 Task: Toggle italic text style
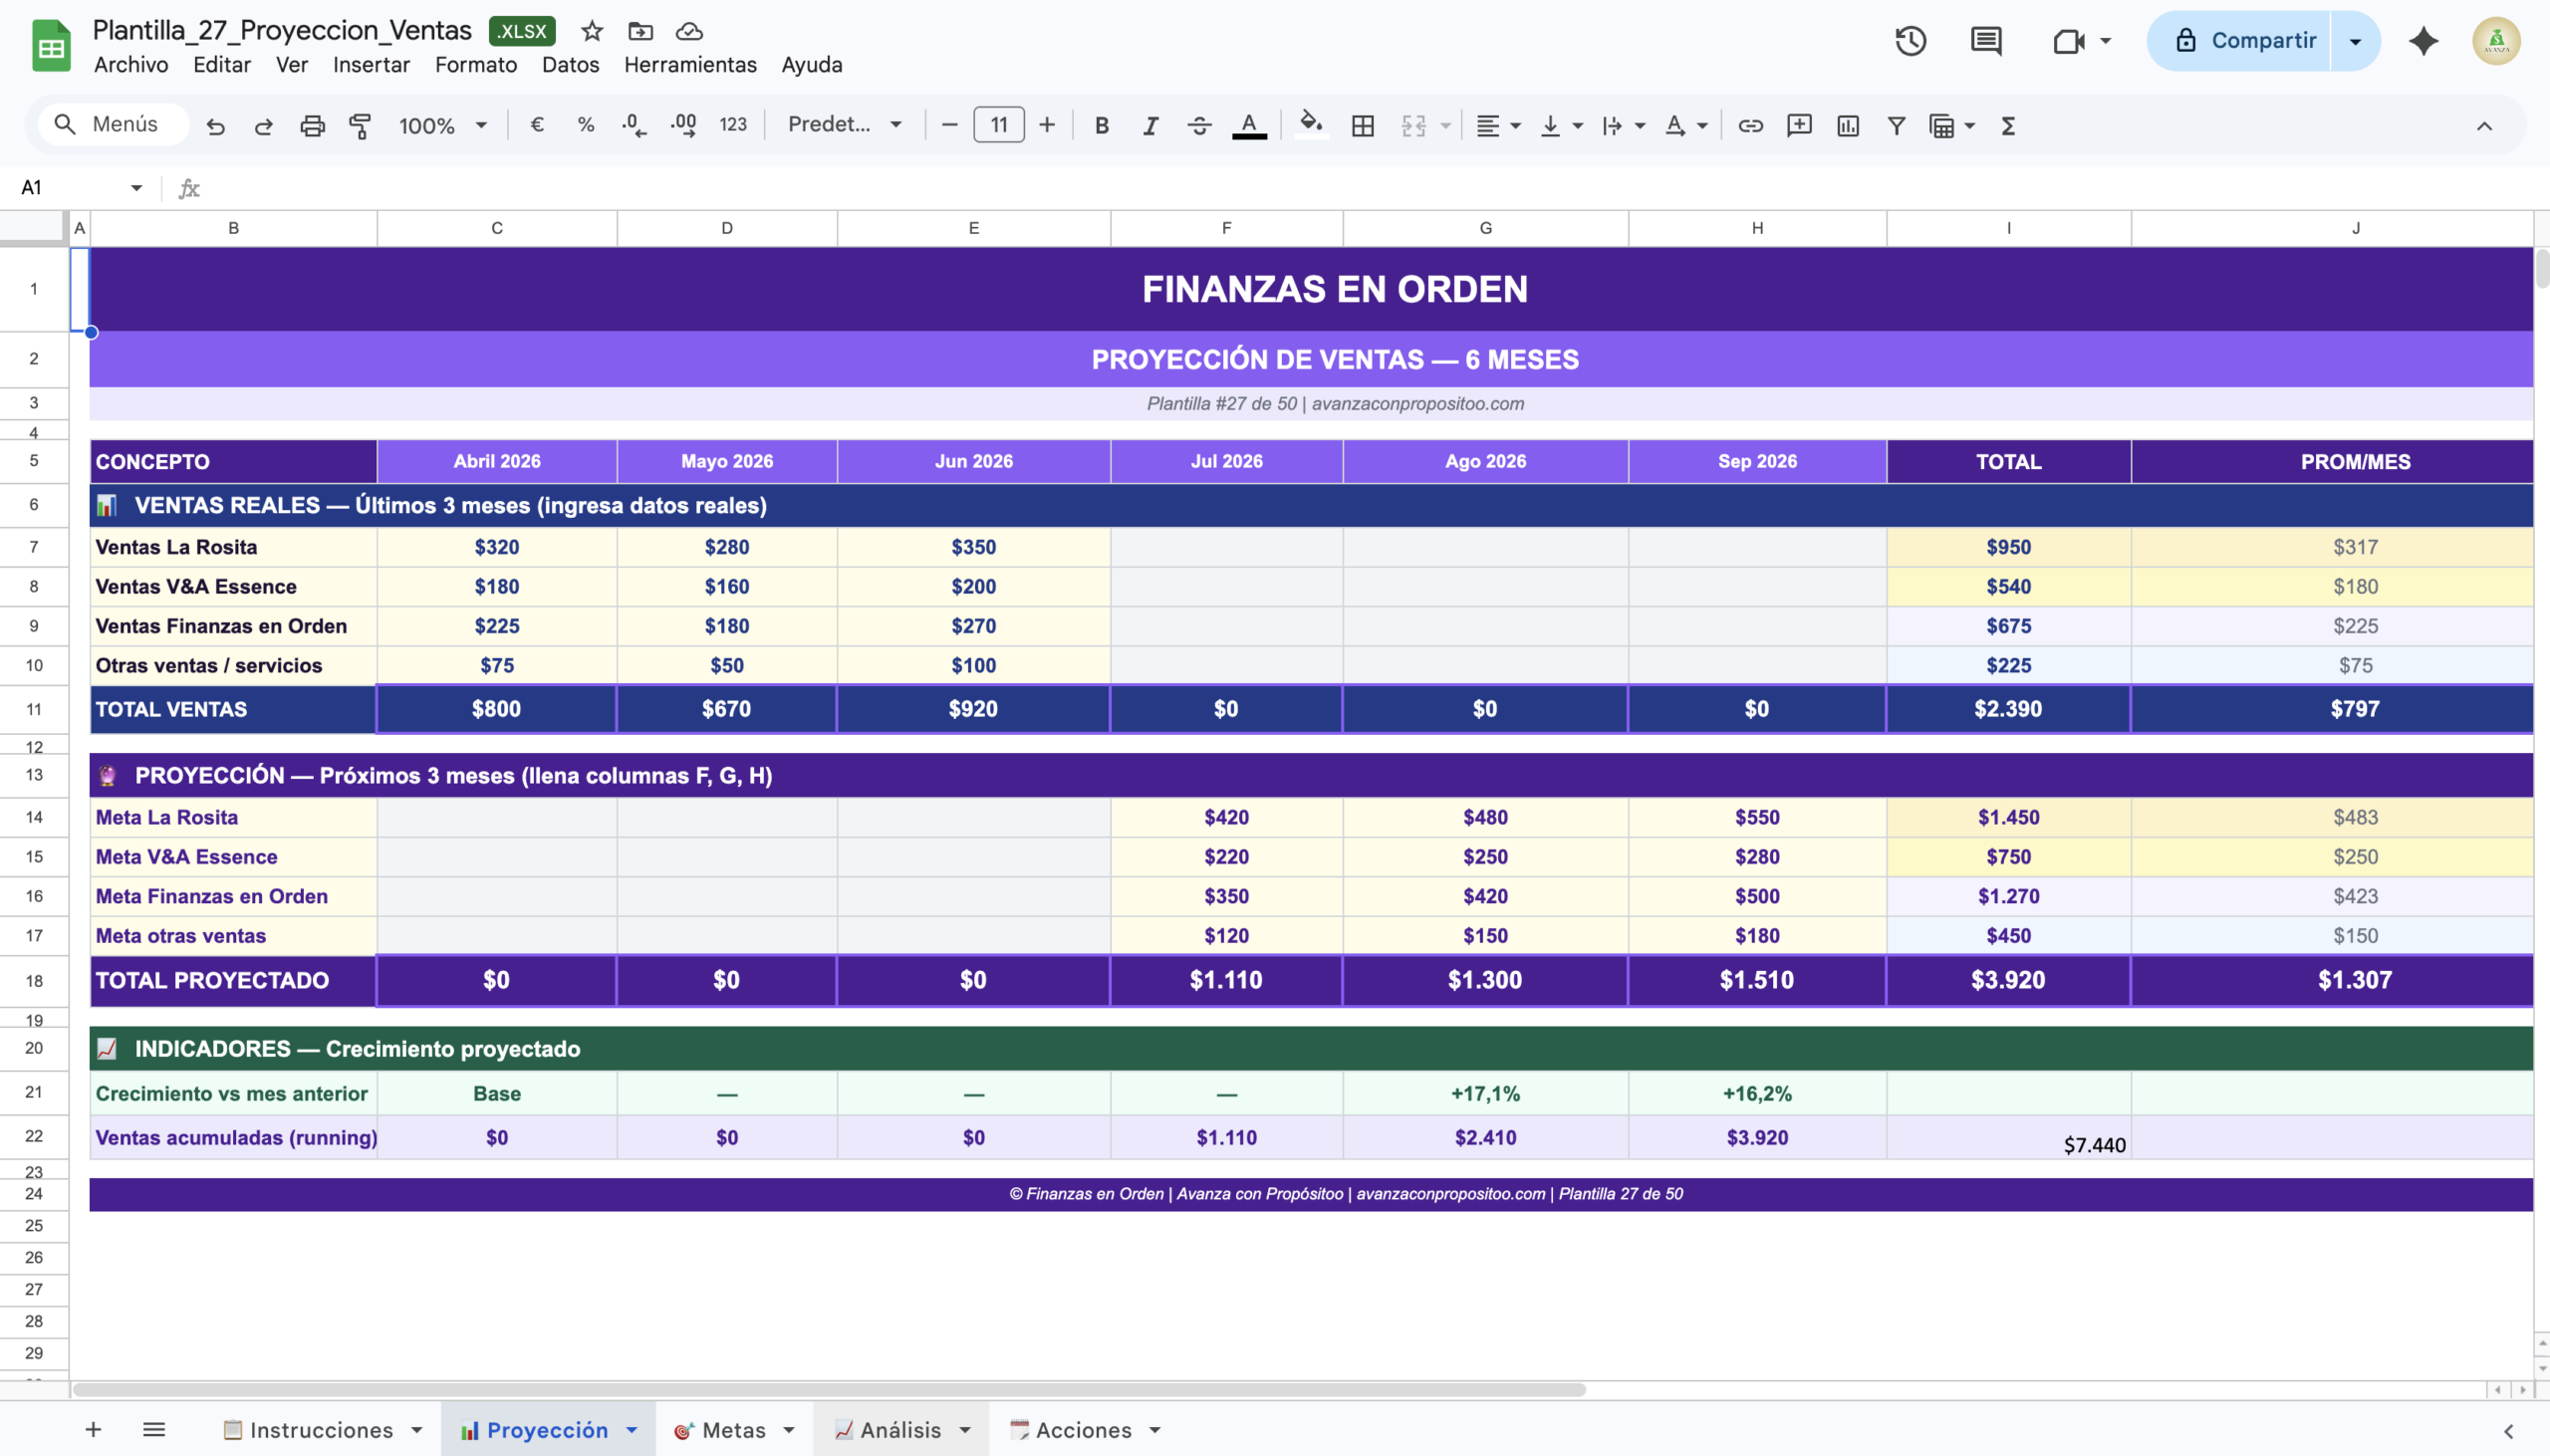click(1150, 126)
